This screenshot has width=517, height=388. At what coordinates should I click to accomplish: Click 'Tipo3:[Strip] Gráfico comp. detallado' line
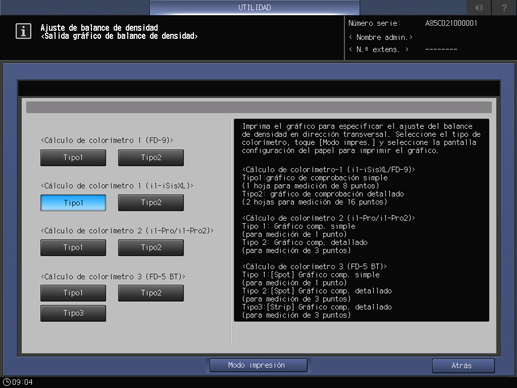coord(317,307)
